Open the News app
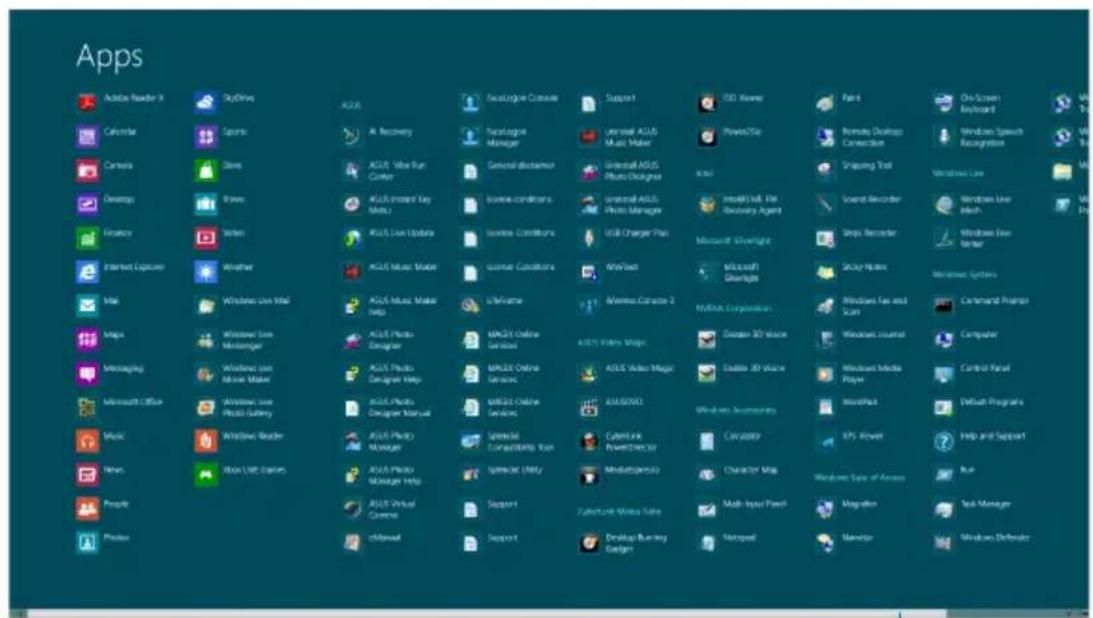 point(100,474)
